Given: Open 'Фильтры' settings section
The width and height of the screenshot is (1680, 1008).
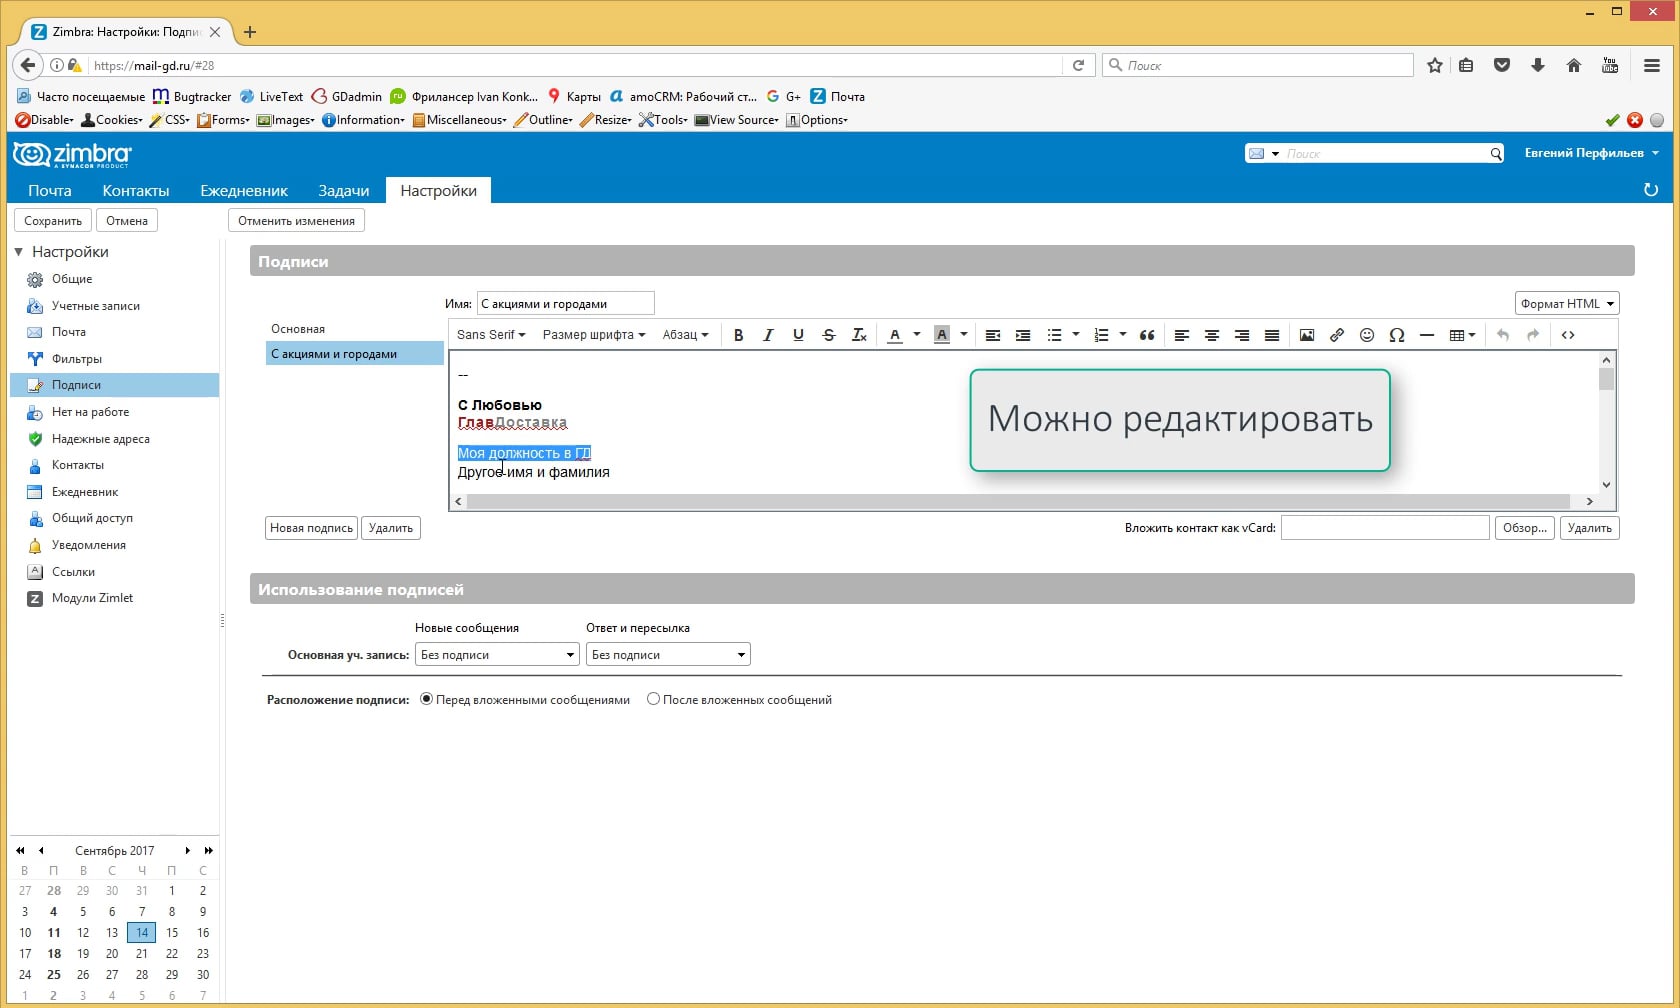Looking at the screenshot, I should coord(76,358).
